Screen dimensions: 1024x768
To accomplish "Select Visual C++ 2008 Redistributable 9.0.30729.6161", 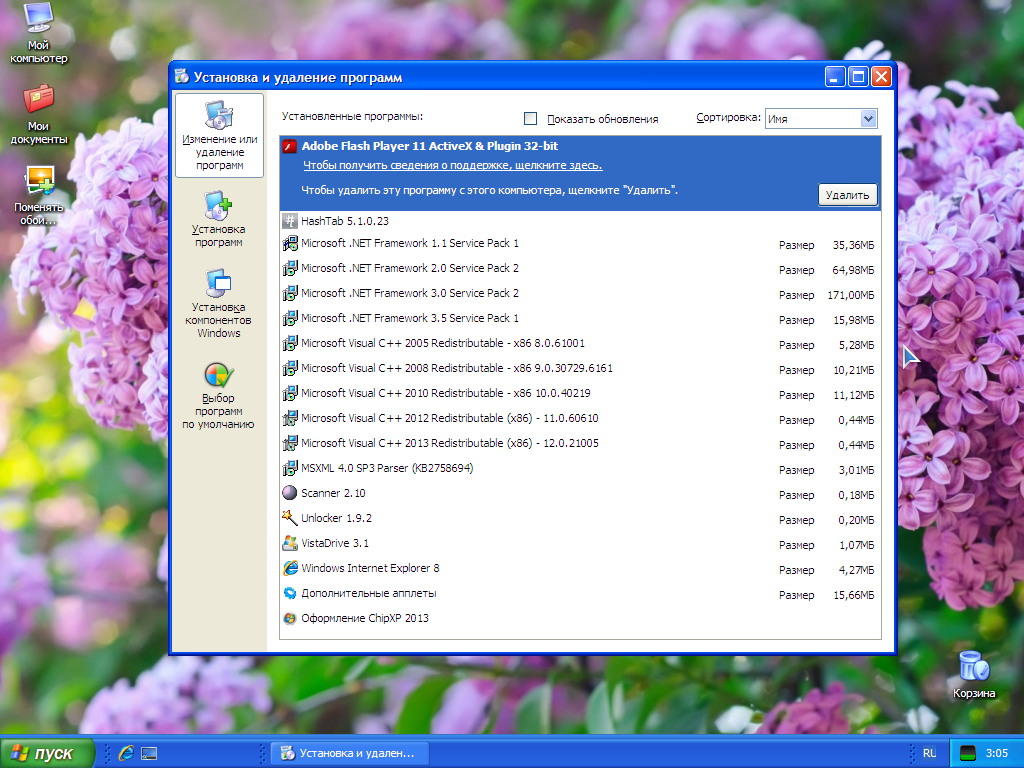I will tap(581, 368).
